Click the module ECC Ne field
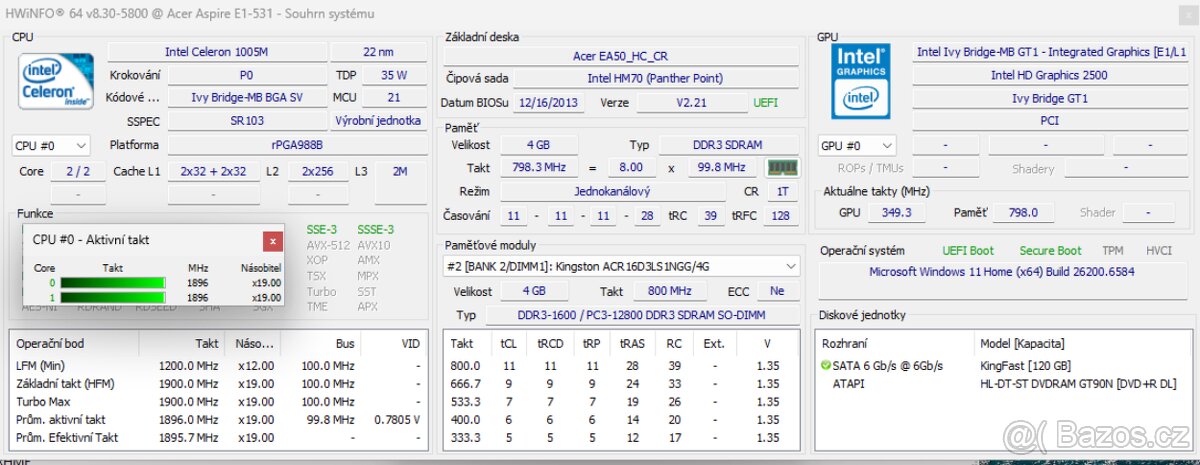Screen dimensions: 1200x465 [x=777, y=291]
